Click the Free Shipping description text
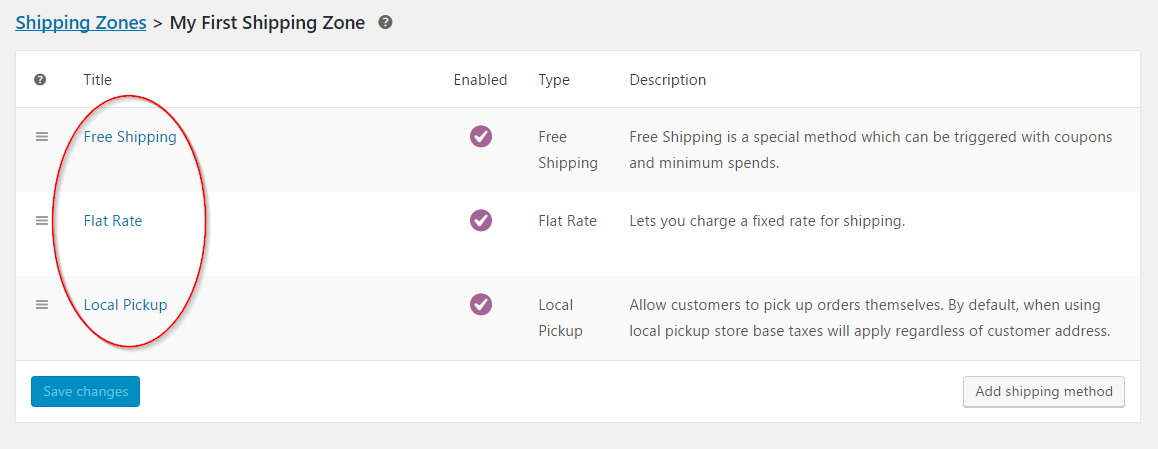The image size is (1158, 449). tap(870, 149)
